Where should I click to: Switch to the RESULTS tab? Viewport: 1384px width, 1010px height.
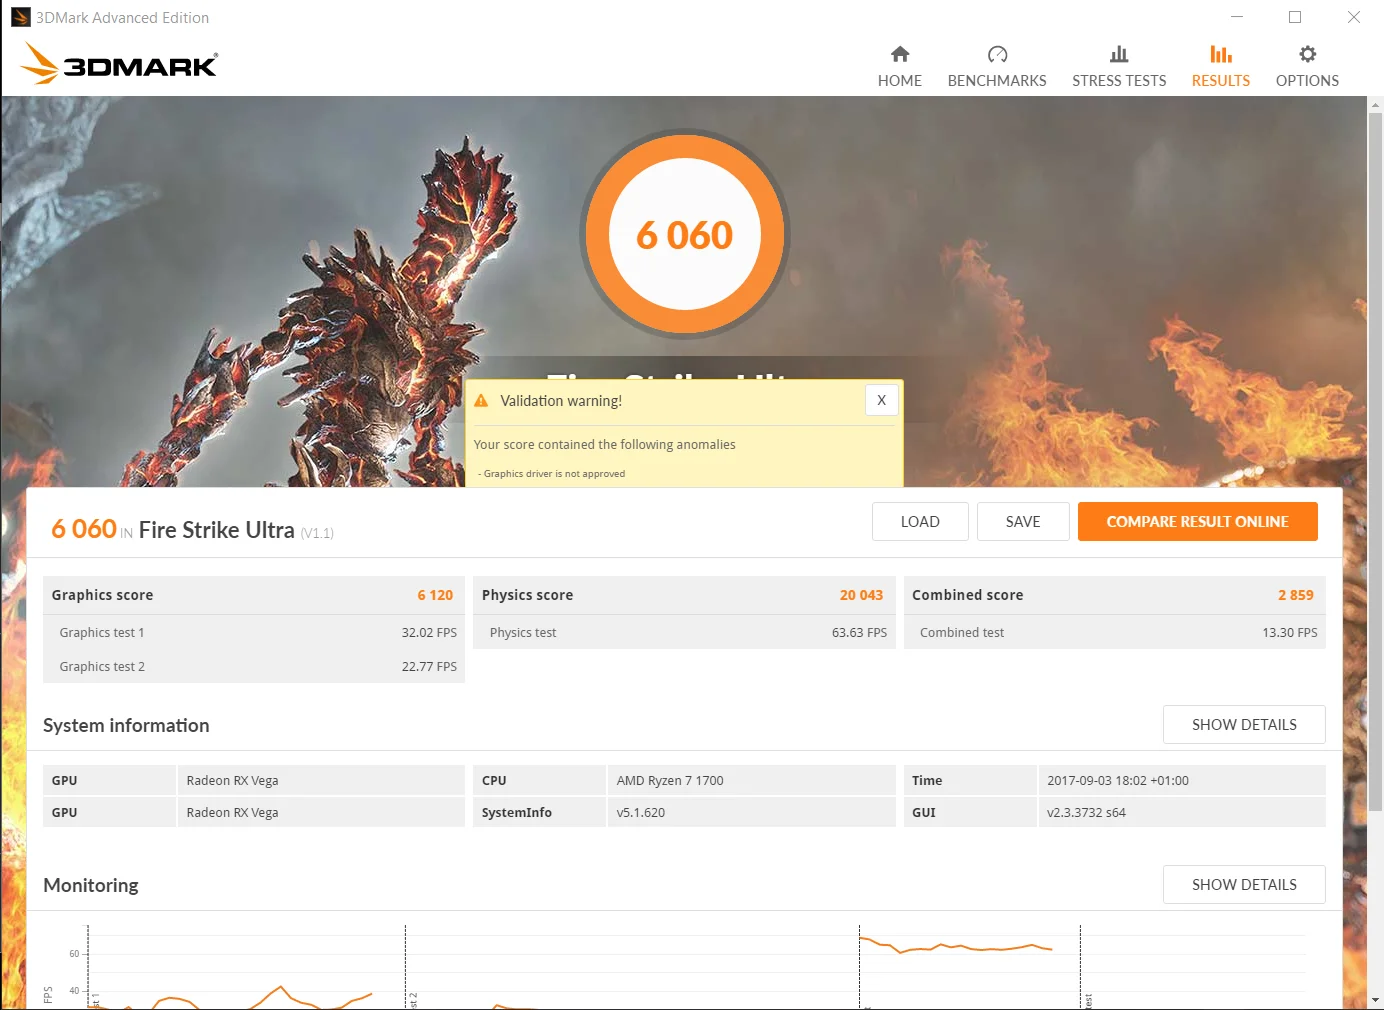1220,67
